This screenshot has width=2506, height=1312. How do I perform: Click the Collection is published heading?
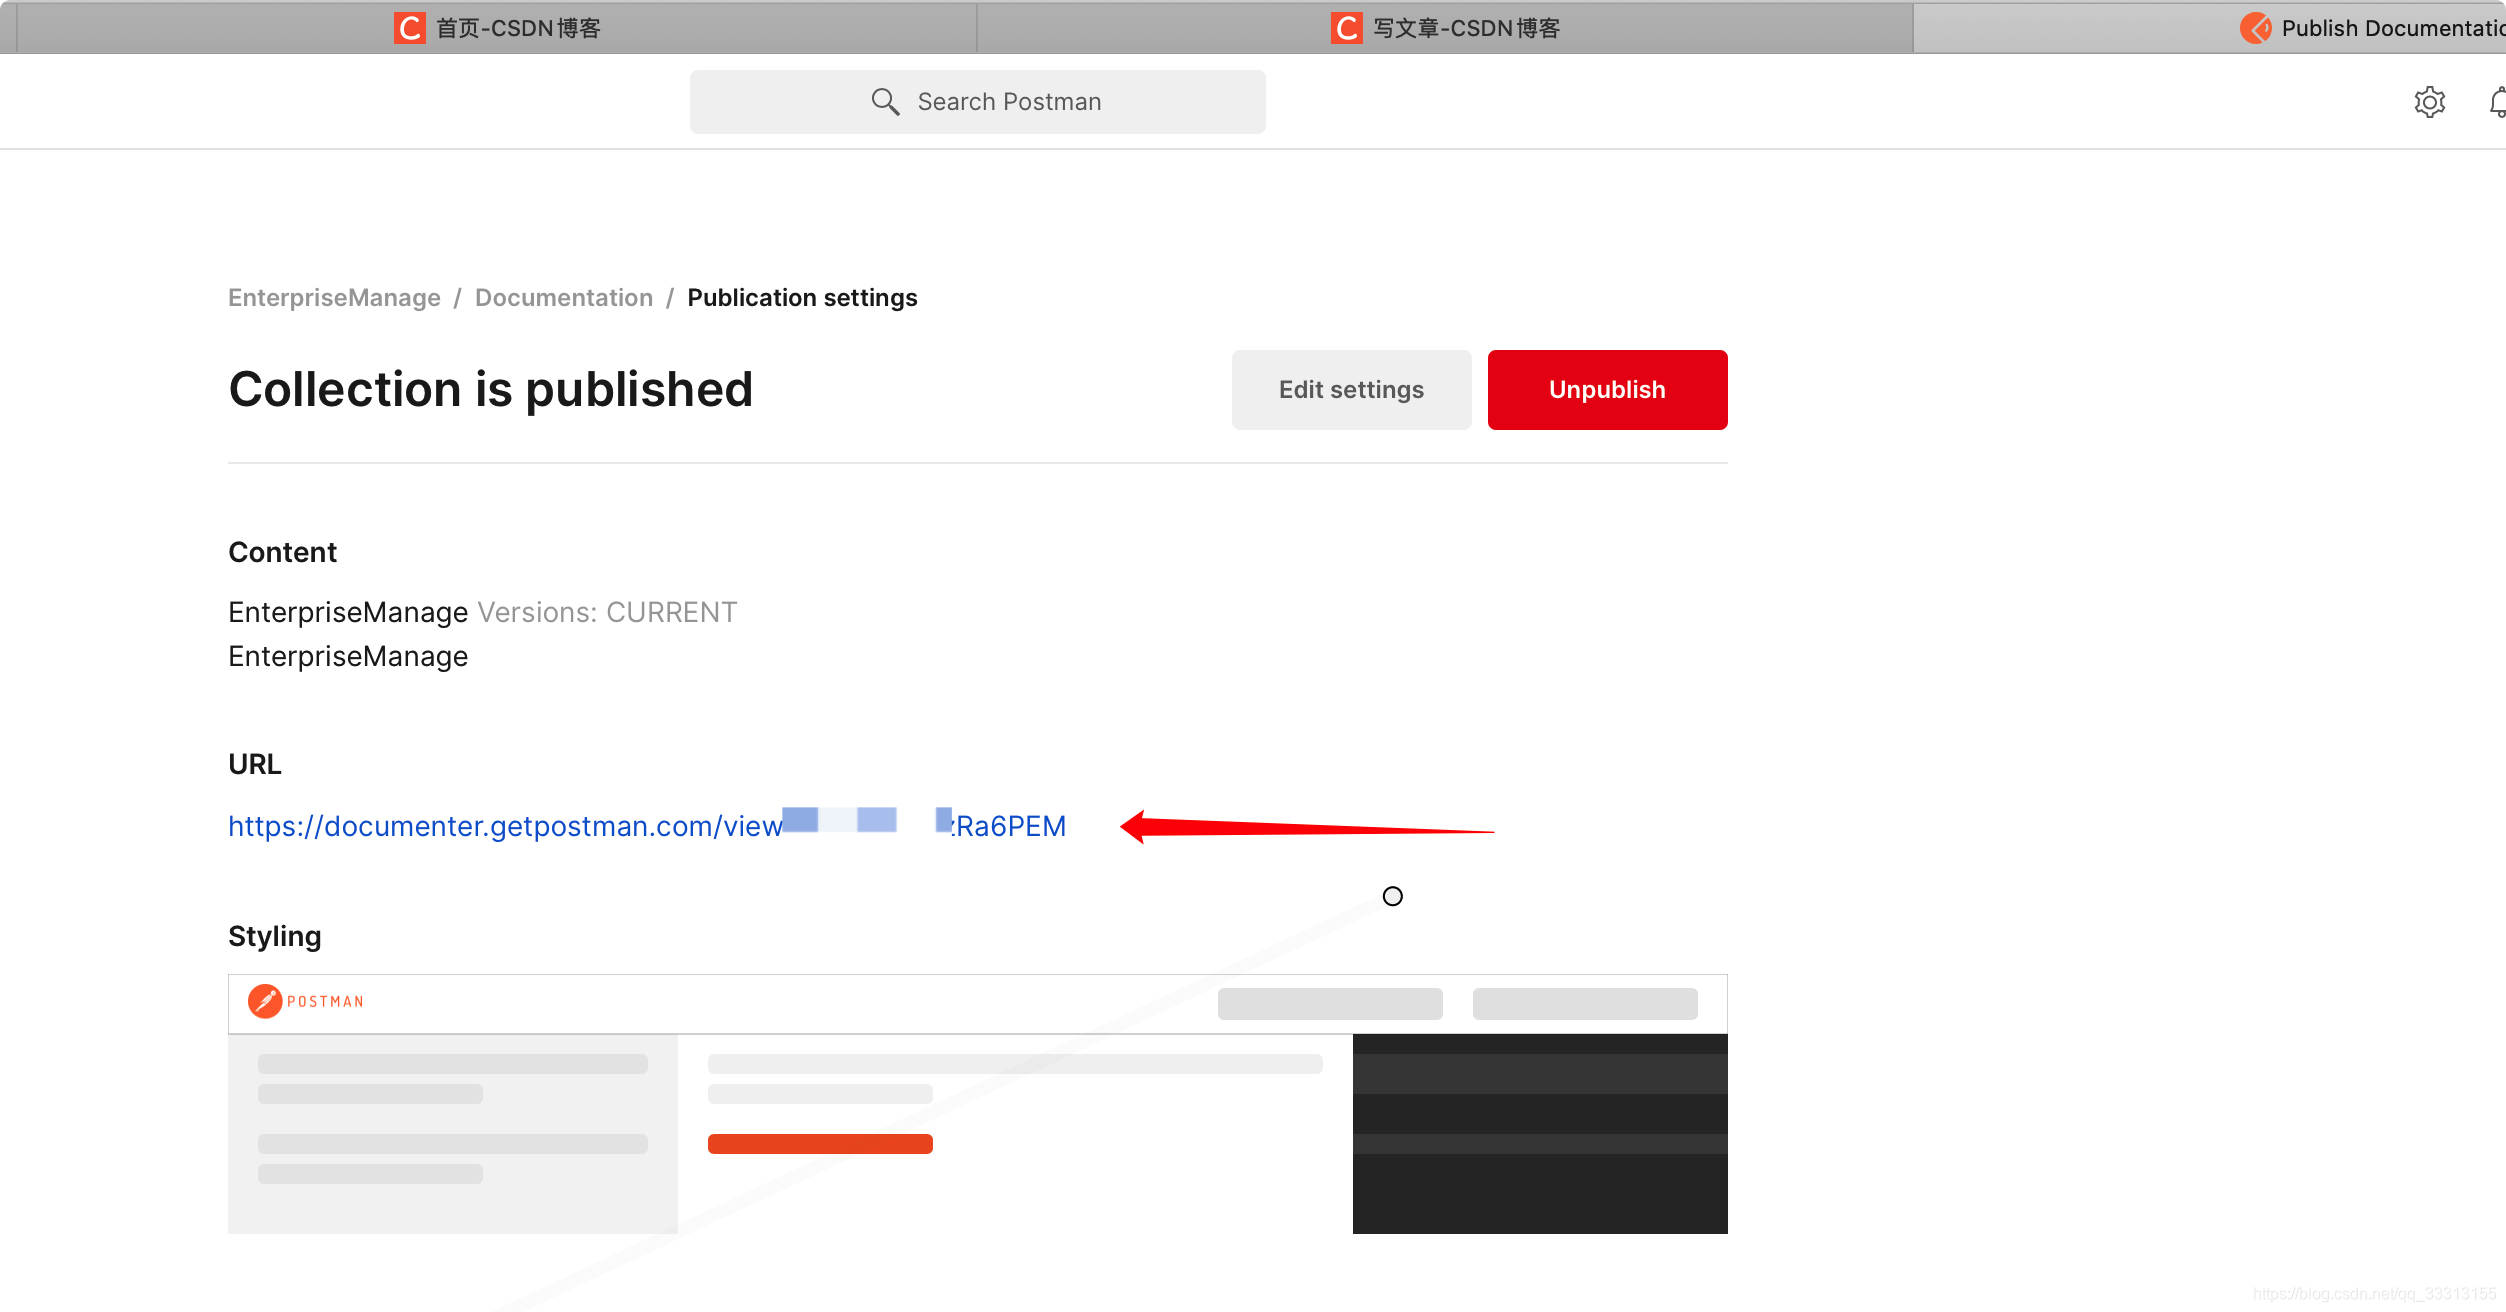pyautogui.click(x=490, y=390)
